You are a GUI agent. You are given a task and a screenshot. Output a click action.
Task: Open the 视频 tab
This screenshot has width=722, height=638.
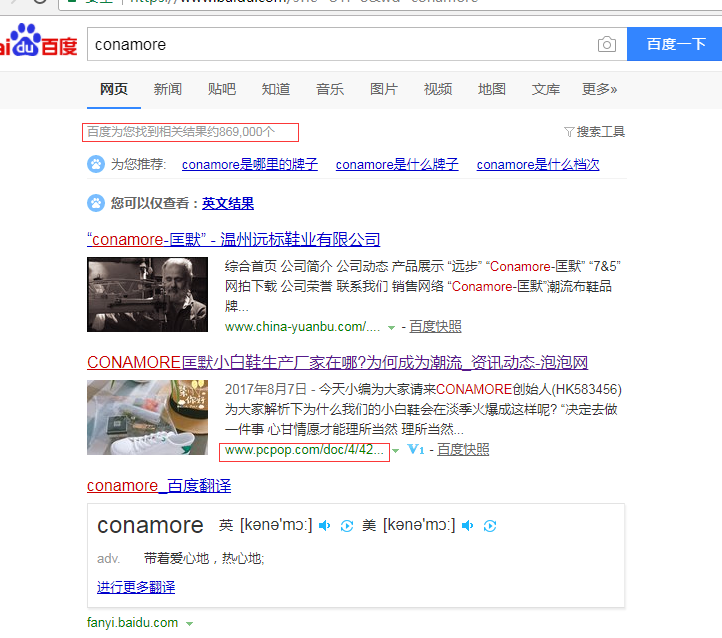point(437,89)
